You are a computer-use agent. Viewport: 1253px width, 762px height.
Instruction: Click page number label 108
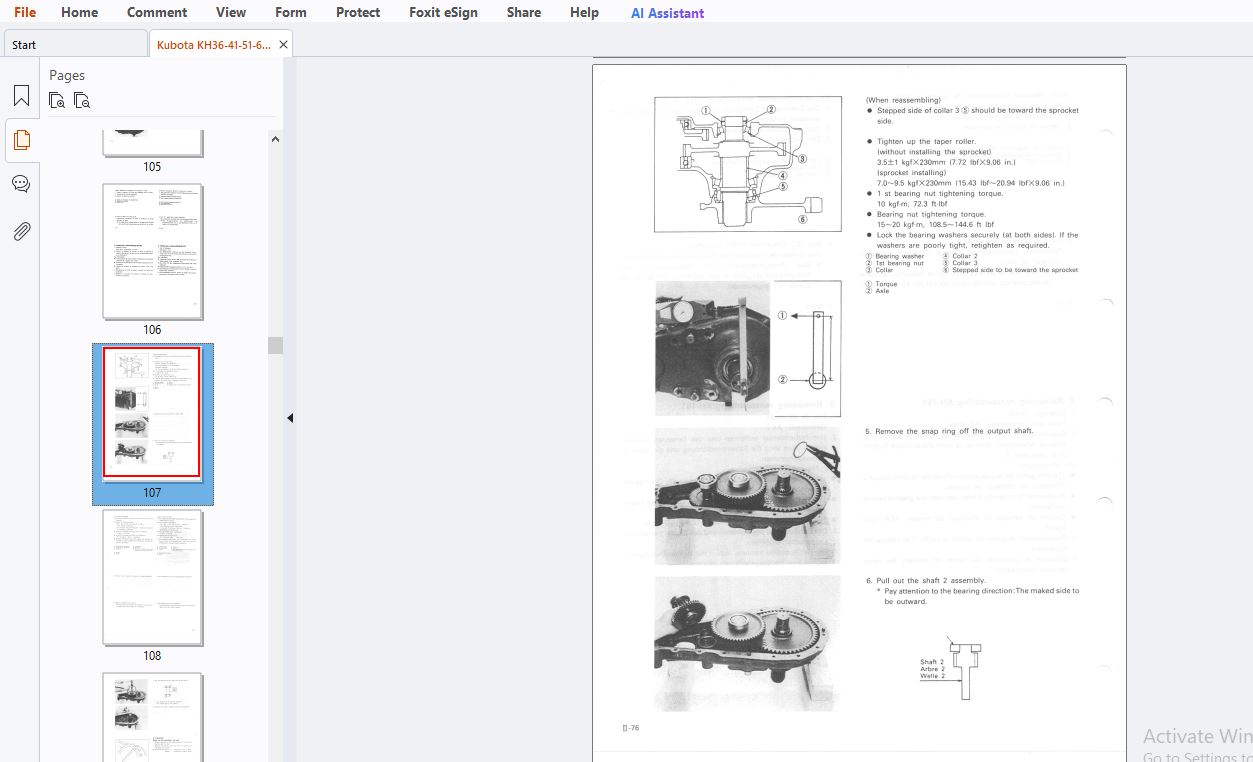pyautogui.click(x=152, y=655)
